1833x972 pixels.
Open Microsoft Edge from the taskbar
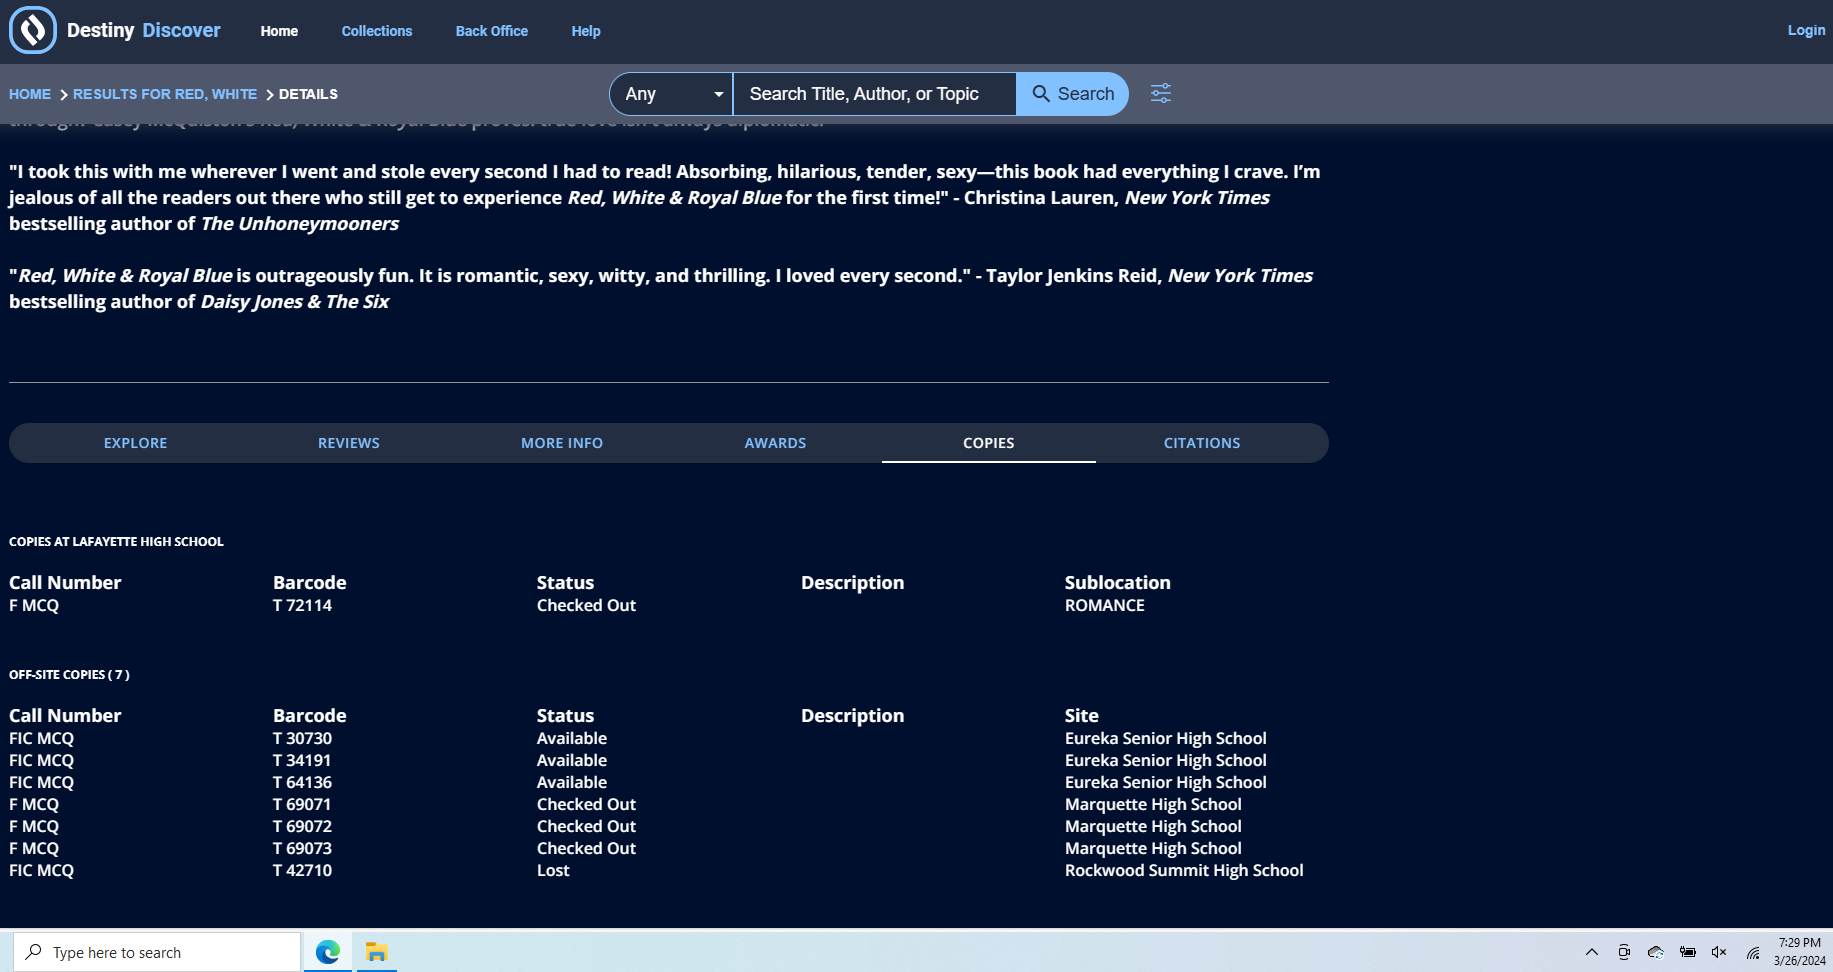(328, 952)
